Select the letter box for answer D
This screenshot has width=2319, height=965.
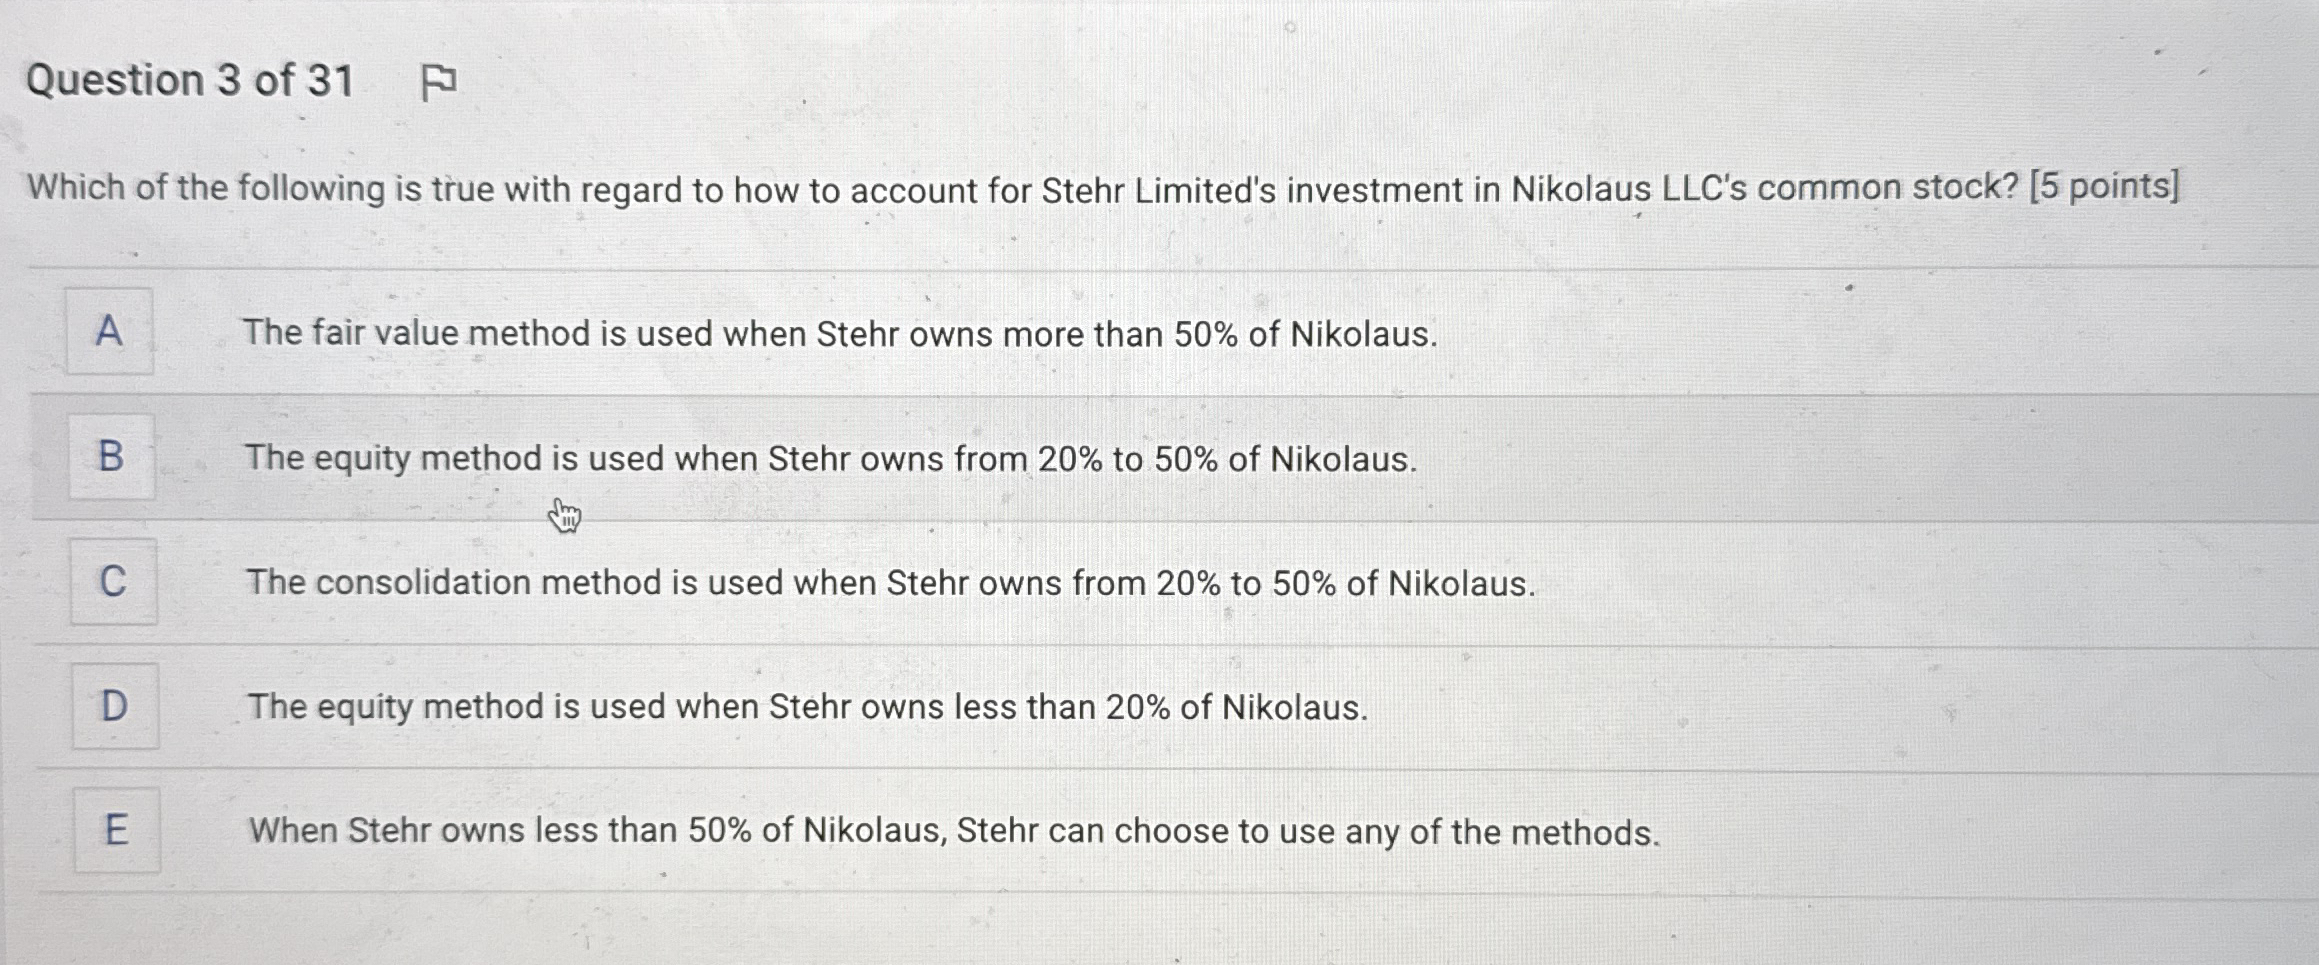pyautogui.click(x=113, y=707)
